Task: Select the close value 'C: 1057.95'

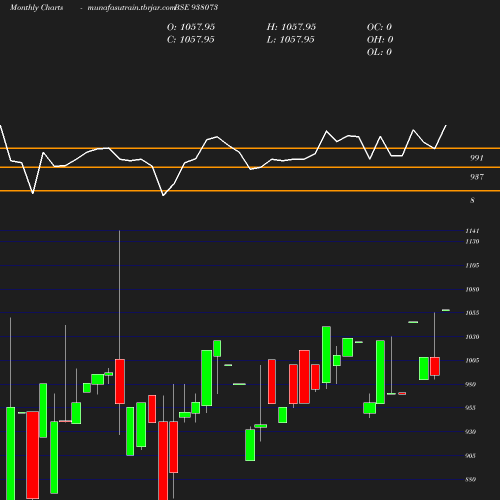Action: point(191,40)
